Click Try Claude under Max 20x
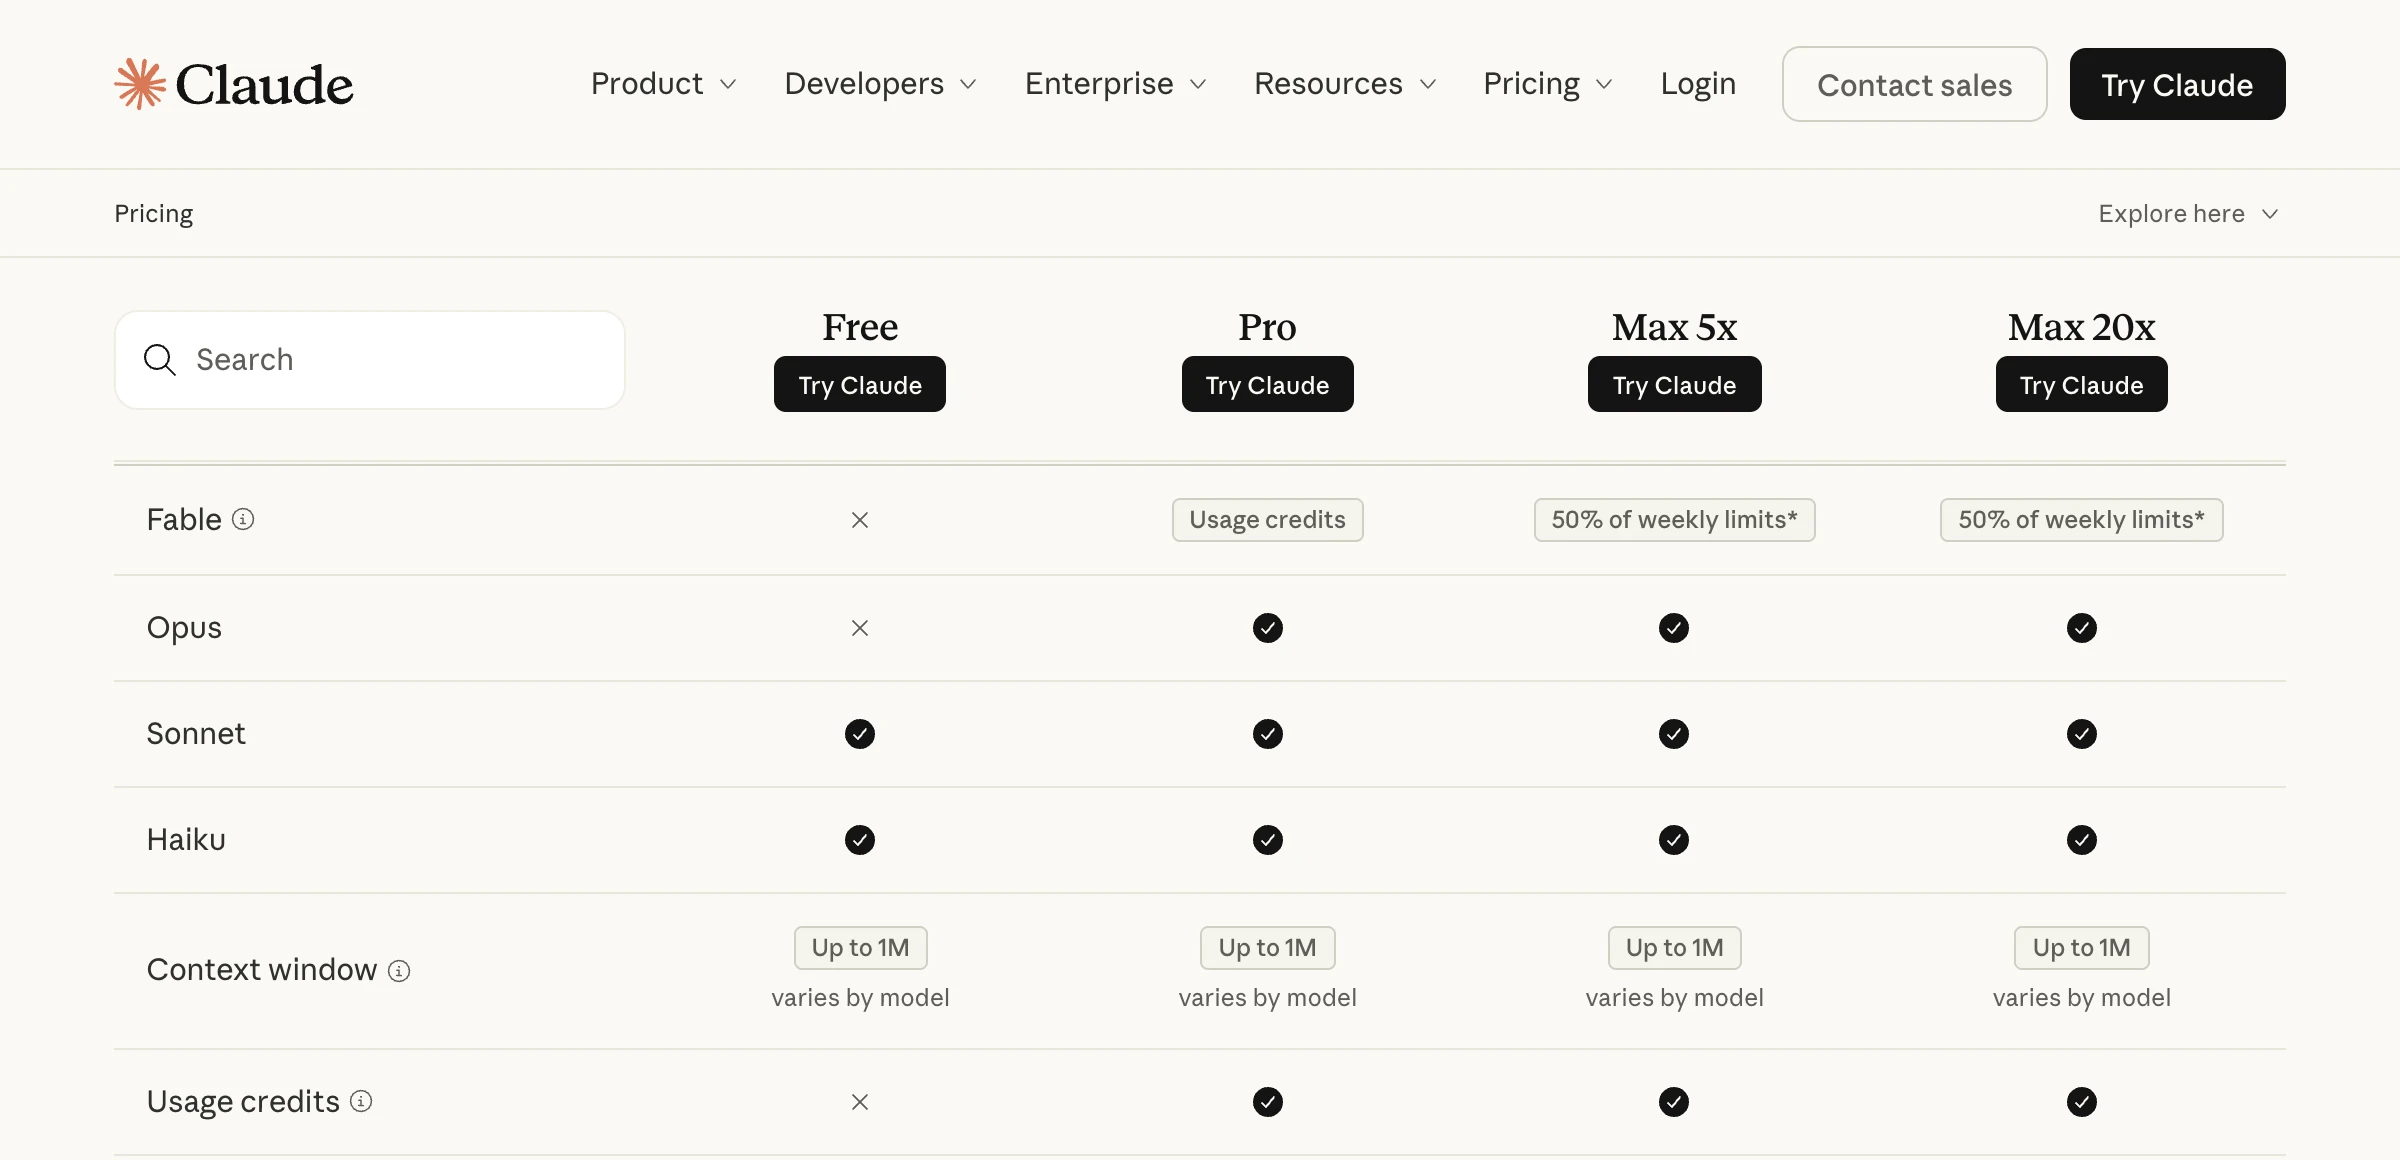This screenshot has height=1160, width=2400. coord(2082,384)
